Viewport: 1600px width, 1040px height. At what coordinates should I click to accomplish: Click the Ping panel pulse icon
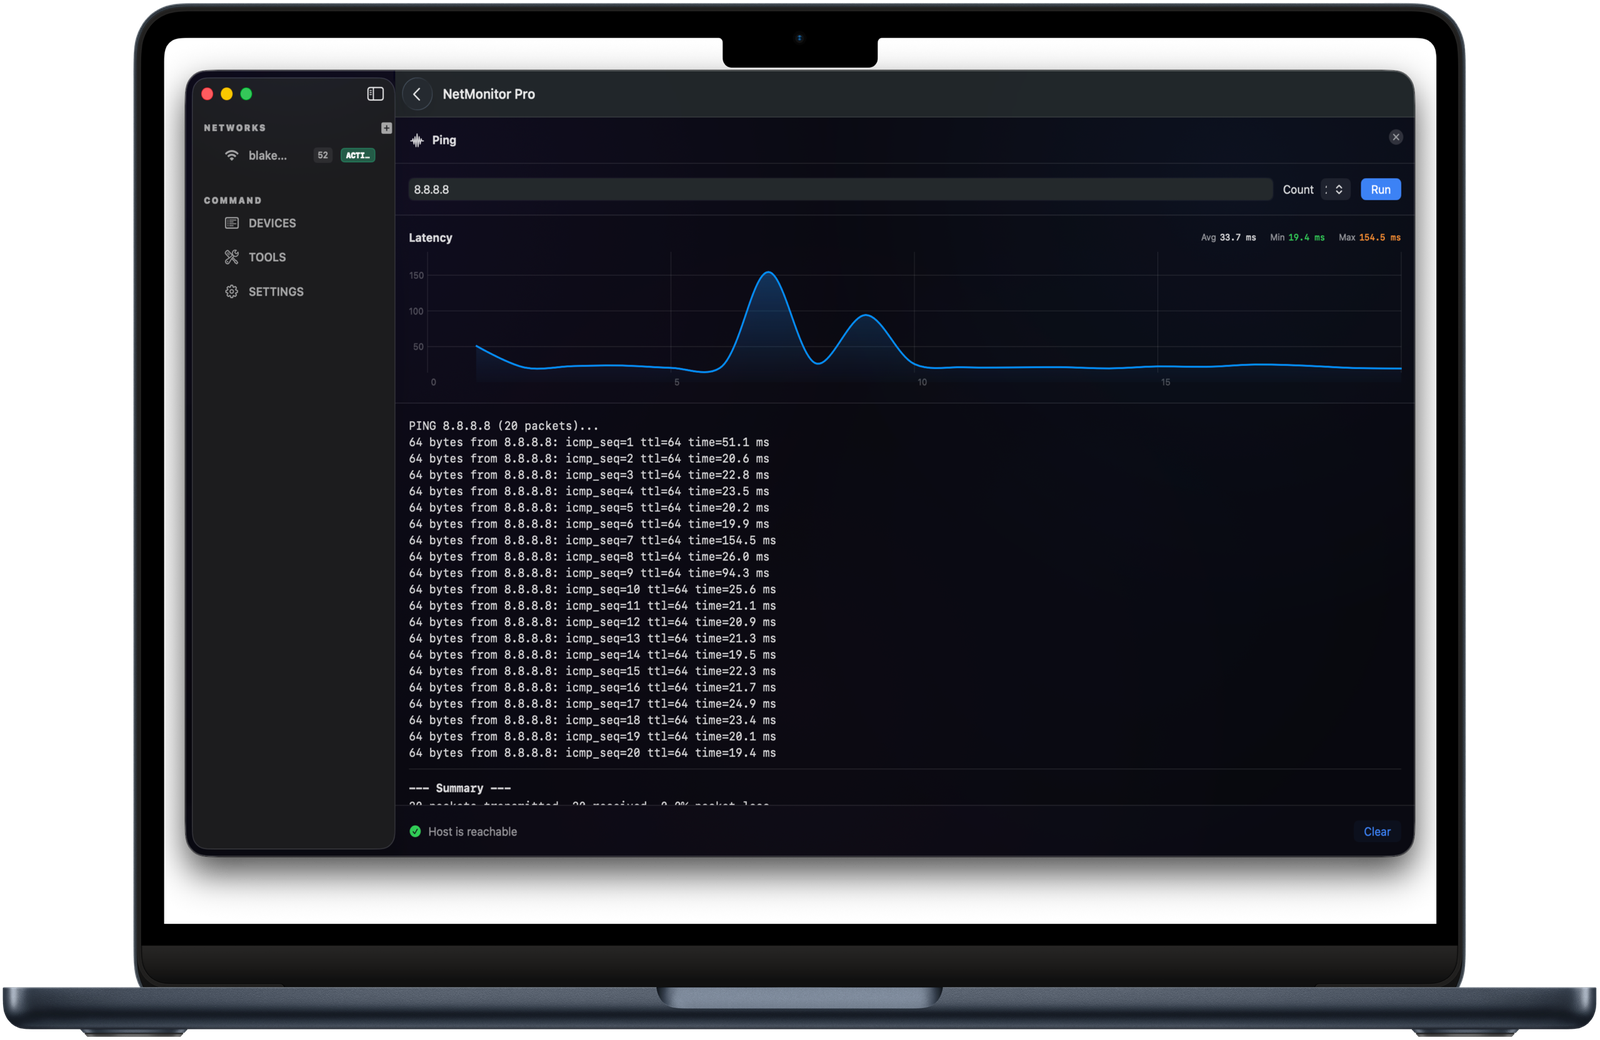(x=417, y=141)
